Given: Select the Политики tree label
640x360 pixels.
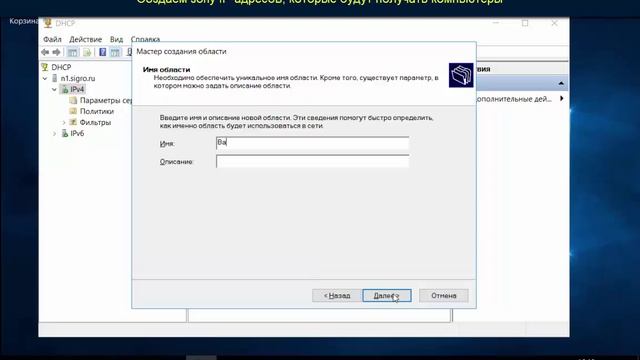Looking at the screenshot, I should (97, 111).
